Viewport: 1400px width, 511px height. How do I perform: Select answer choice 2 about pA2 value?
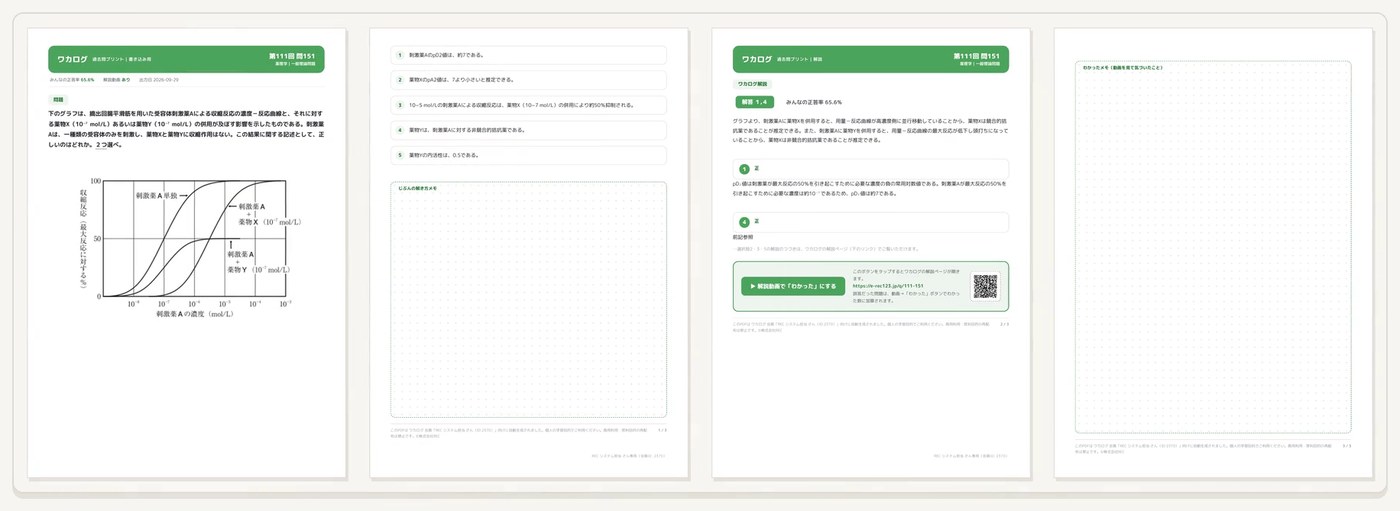529,80
